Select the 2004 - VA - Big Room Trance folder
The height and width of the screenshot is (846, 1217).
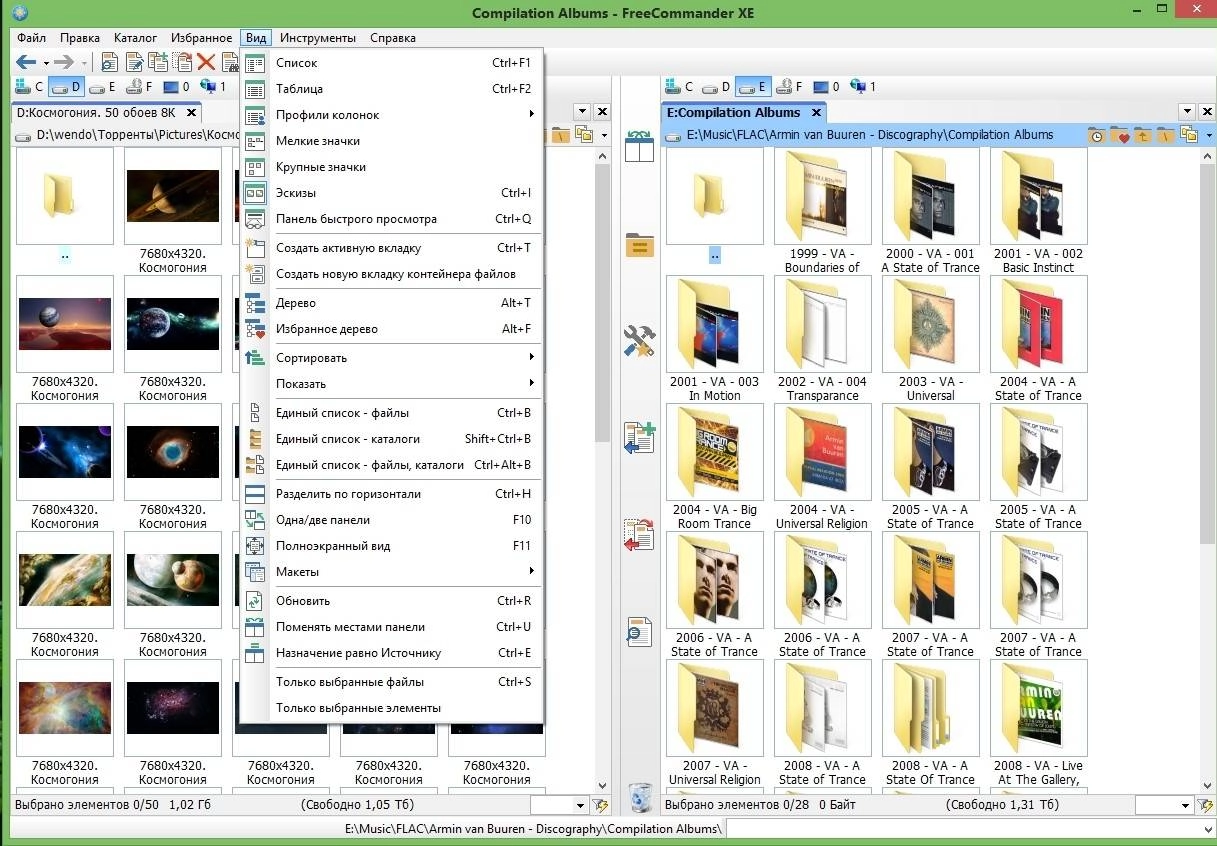[715, 466]
